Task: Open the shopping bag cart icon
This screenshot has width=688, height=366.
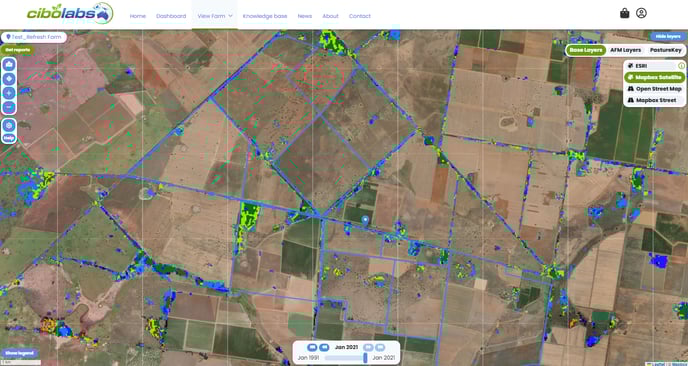Action: (x=624, y=13)
